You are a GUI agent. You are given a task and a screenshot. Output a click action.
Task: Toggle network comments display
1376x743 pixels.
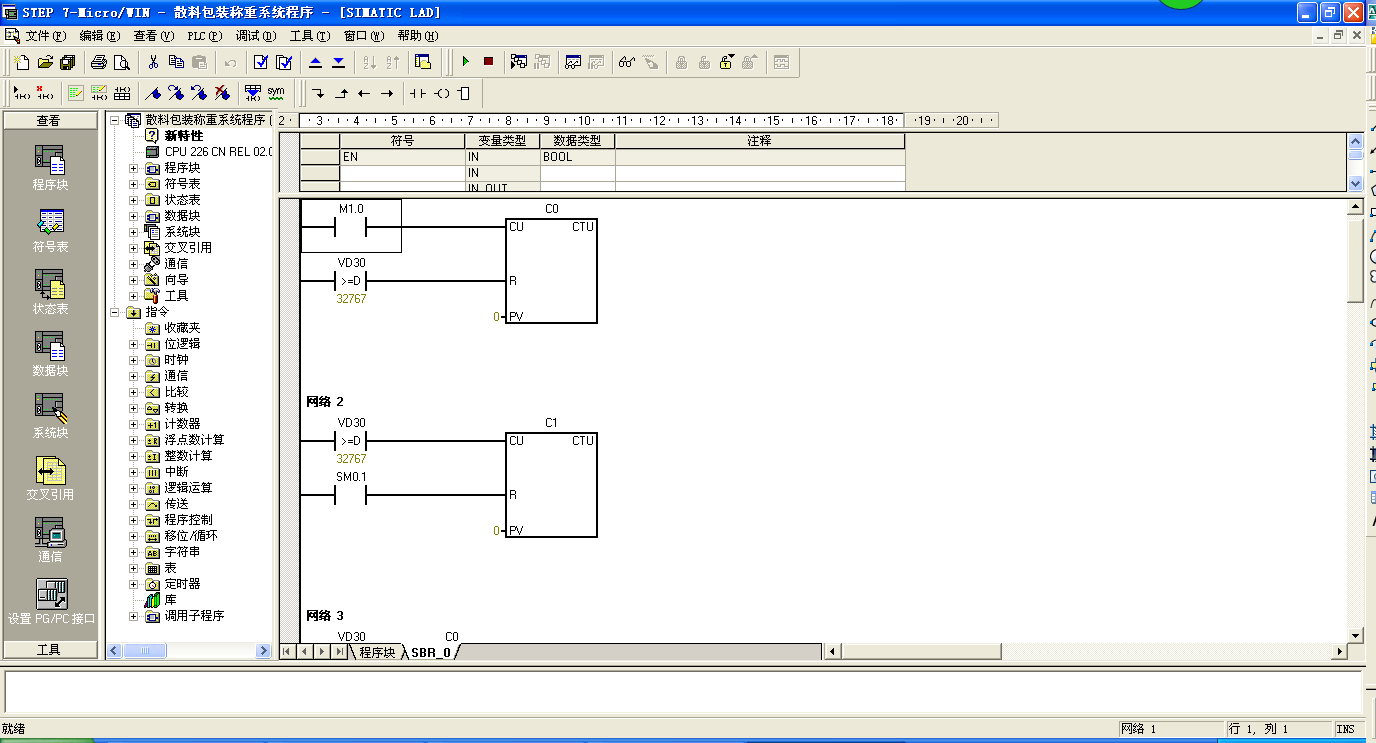[99, 93]
